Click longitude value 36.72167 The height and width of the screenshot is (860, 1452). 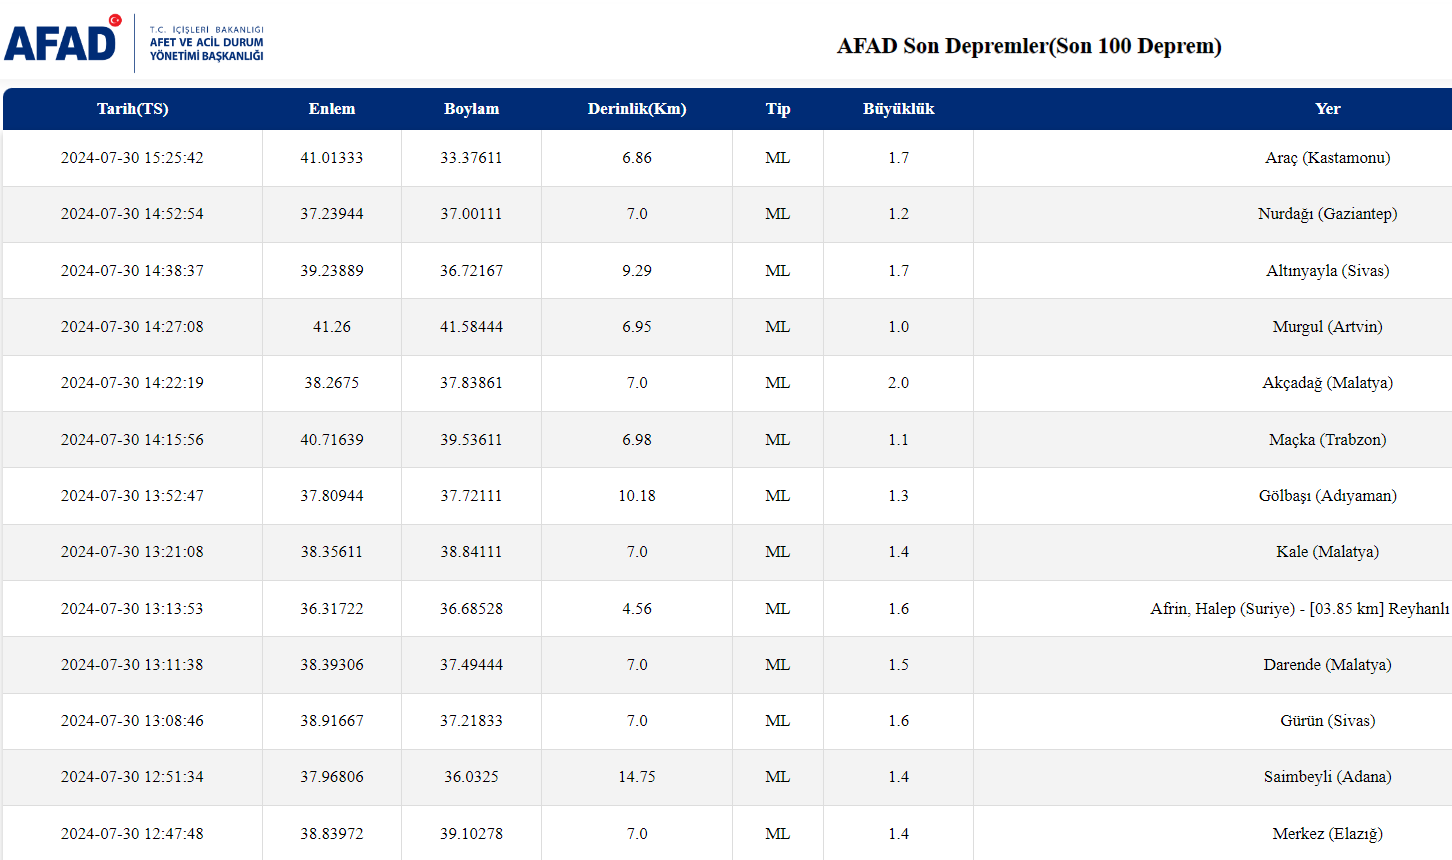coord(472,271)
